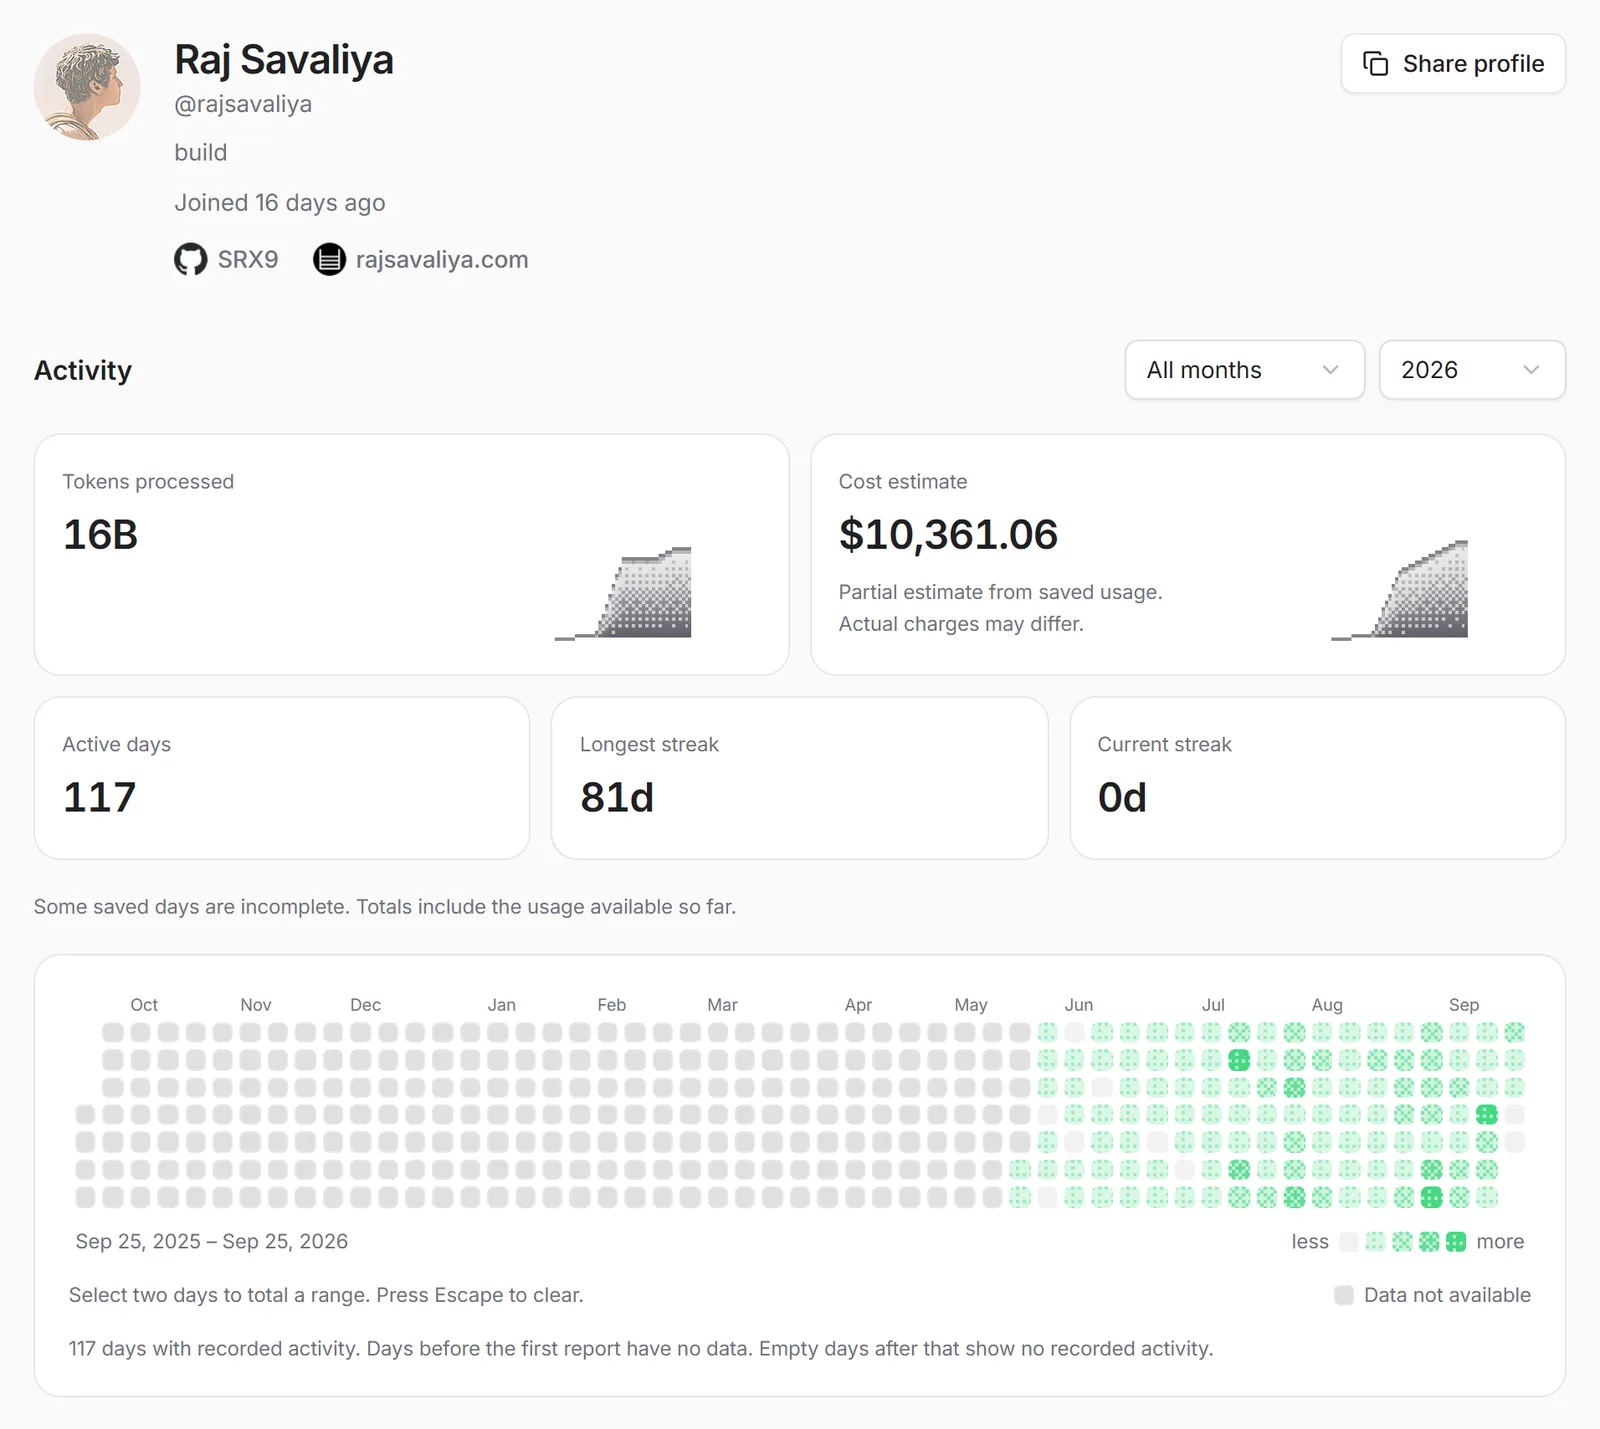Click the darkest green legend swatch near more
Image resolution: width=1600 pixels, height=1429 pixels.
point(1456,1242)
